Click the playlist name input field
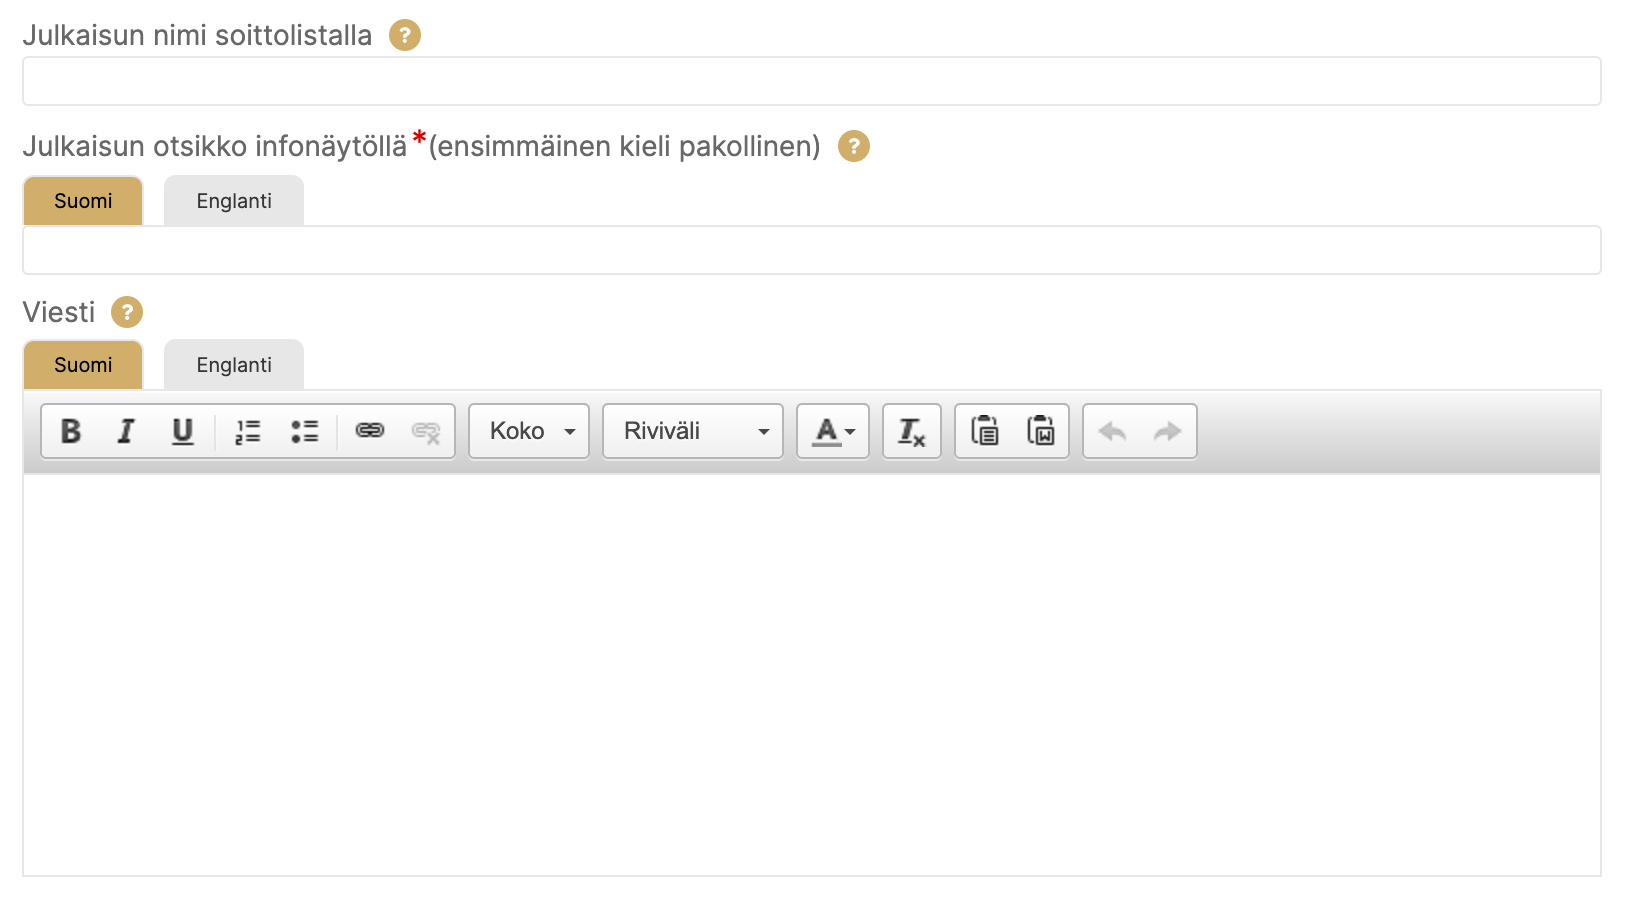 click(x=811, y=81)
